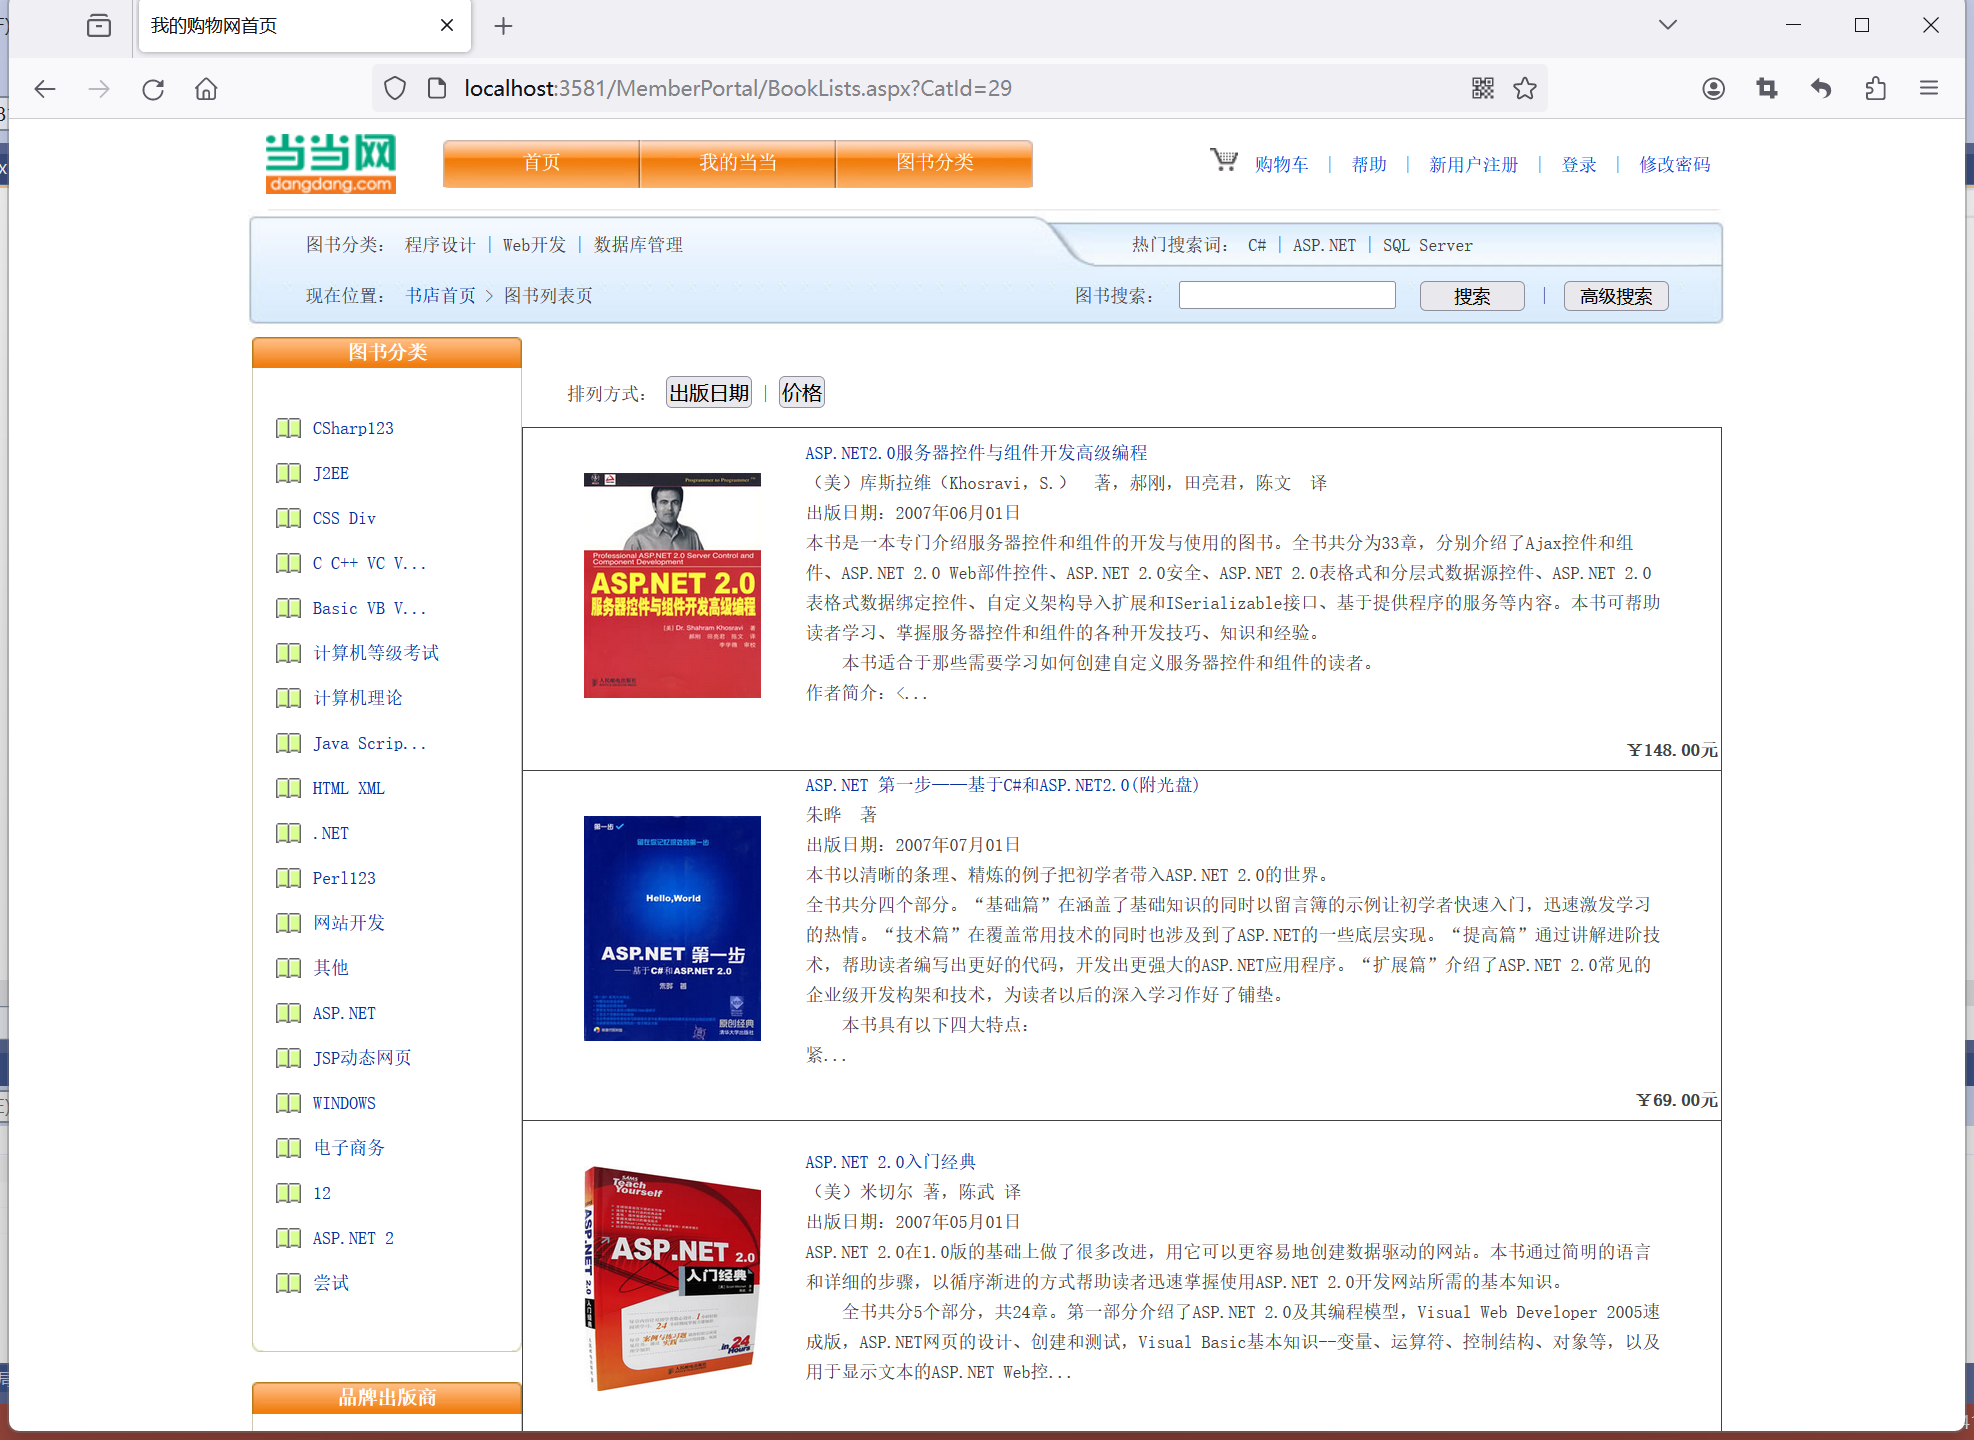Open the Firefox account profile icon
The image size is (1974, 1440).
[x=1713, y=89]
